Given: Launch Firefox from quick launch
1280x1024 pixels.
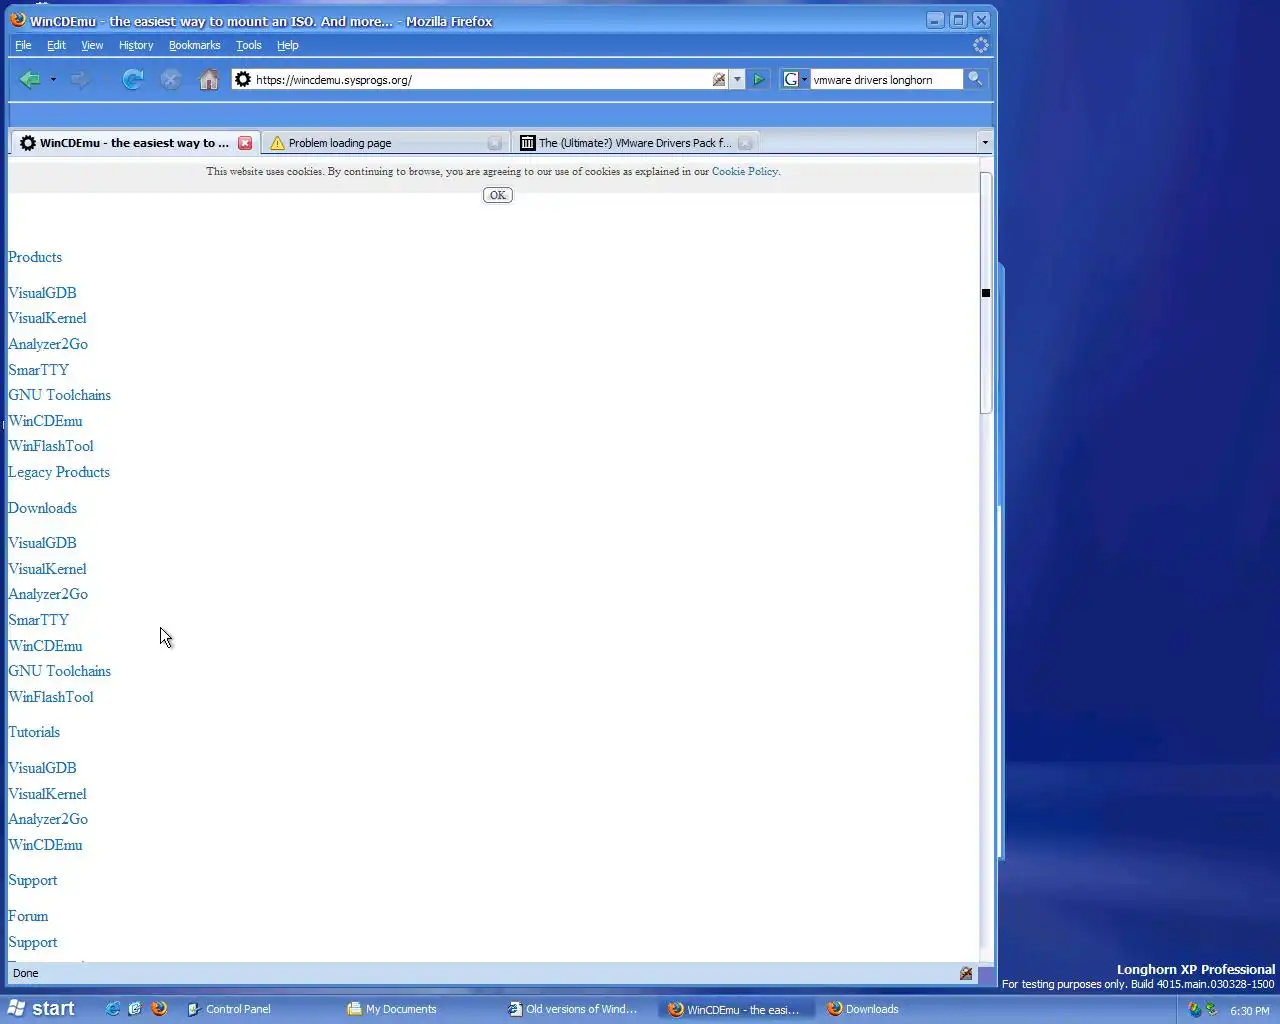Looking at the screenshot, I should click(x=159, y=1009).
